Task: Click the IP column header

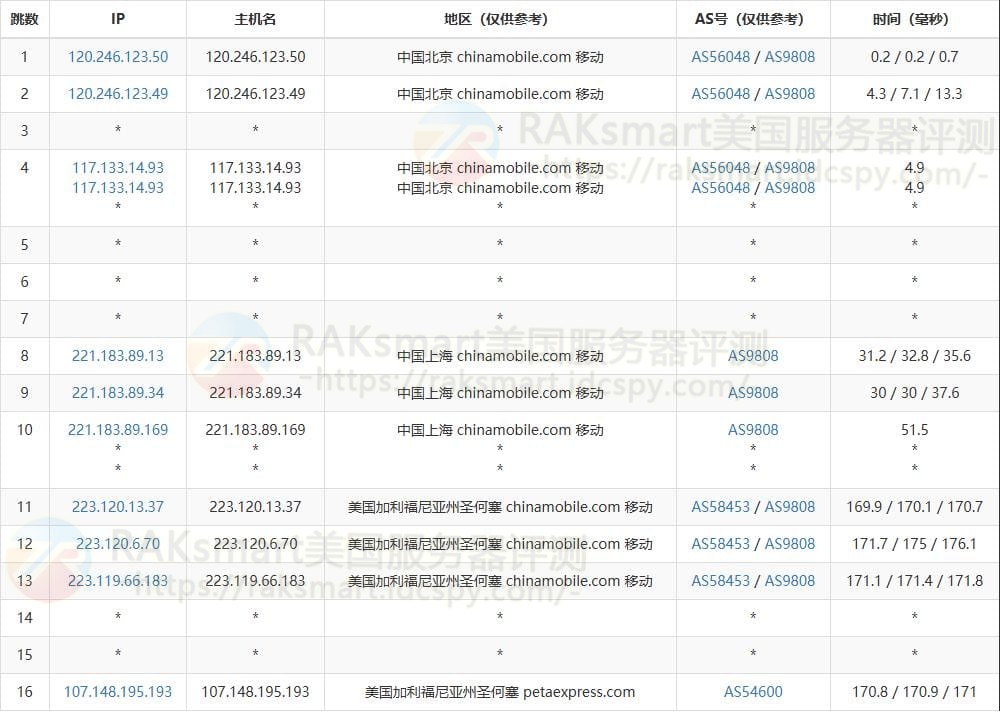Action: pos(118,19)
